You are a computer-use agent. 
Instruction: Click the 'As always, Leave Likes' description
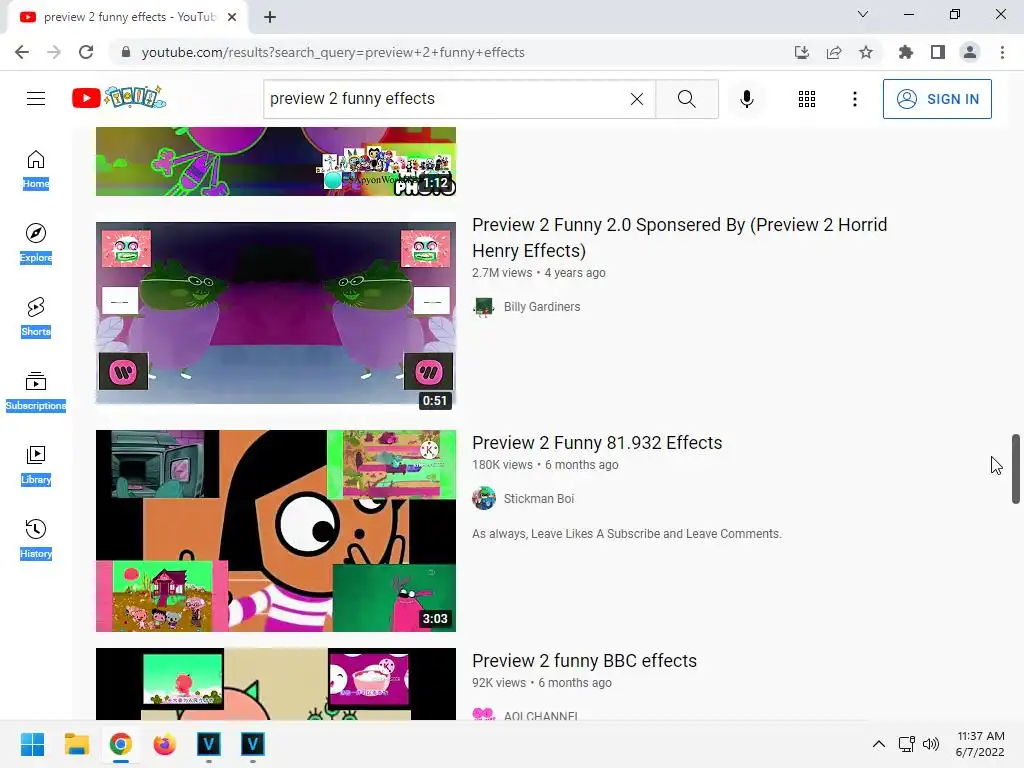pyautogui.click(x=627, y=534)
